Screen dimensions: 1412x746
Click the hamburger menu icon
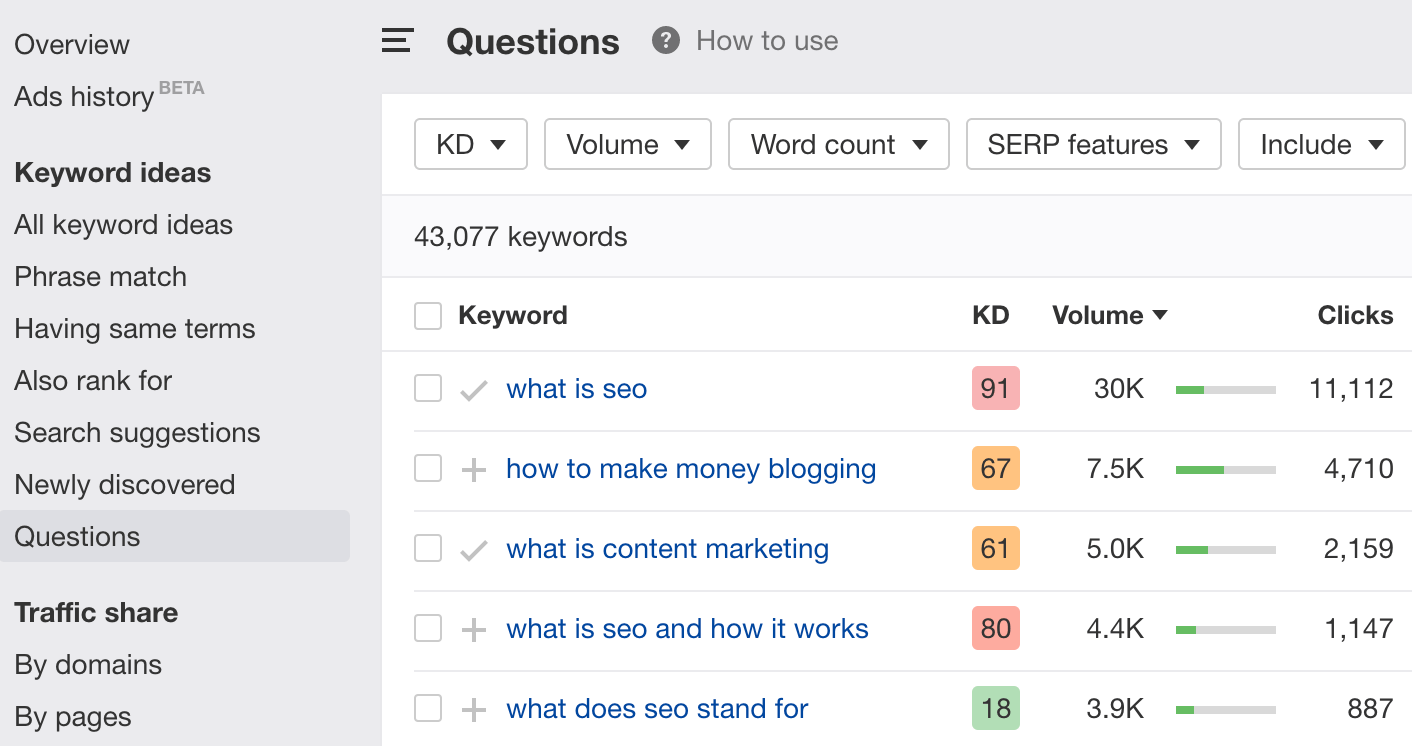[397, 41]
